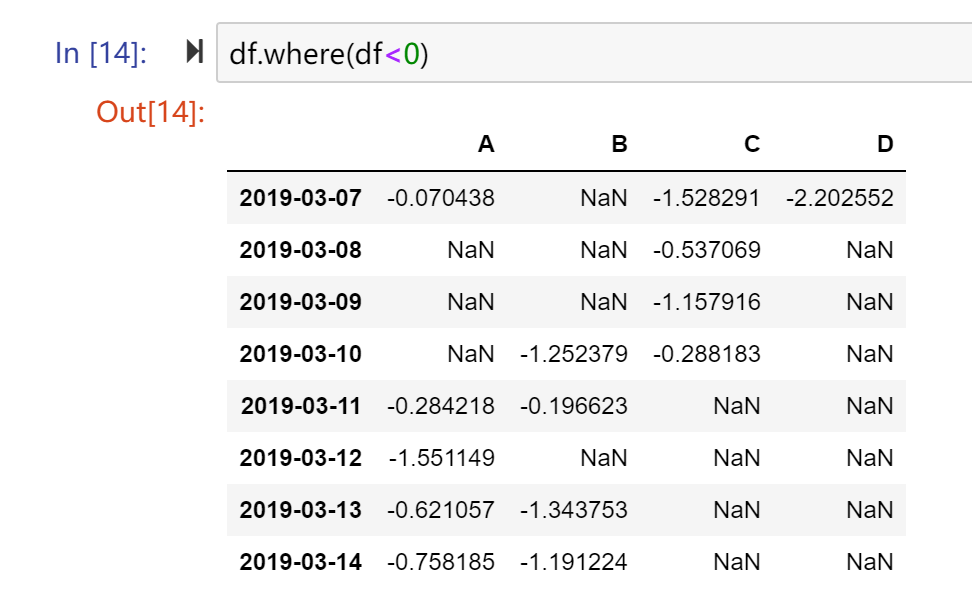Click the value -1.343753 in the 2019-03-13 row
The width and height of the screenshot is (972, 604).
pyautogui.click(x=574, y=510)
